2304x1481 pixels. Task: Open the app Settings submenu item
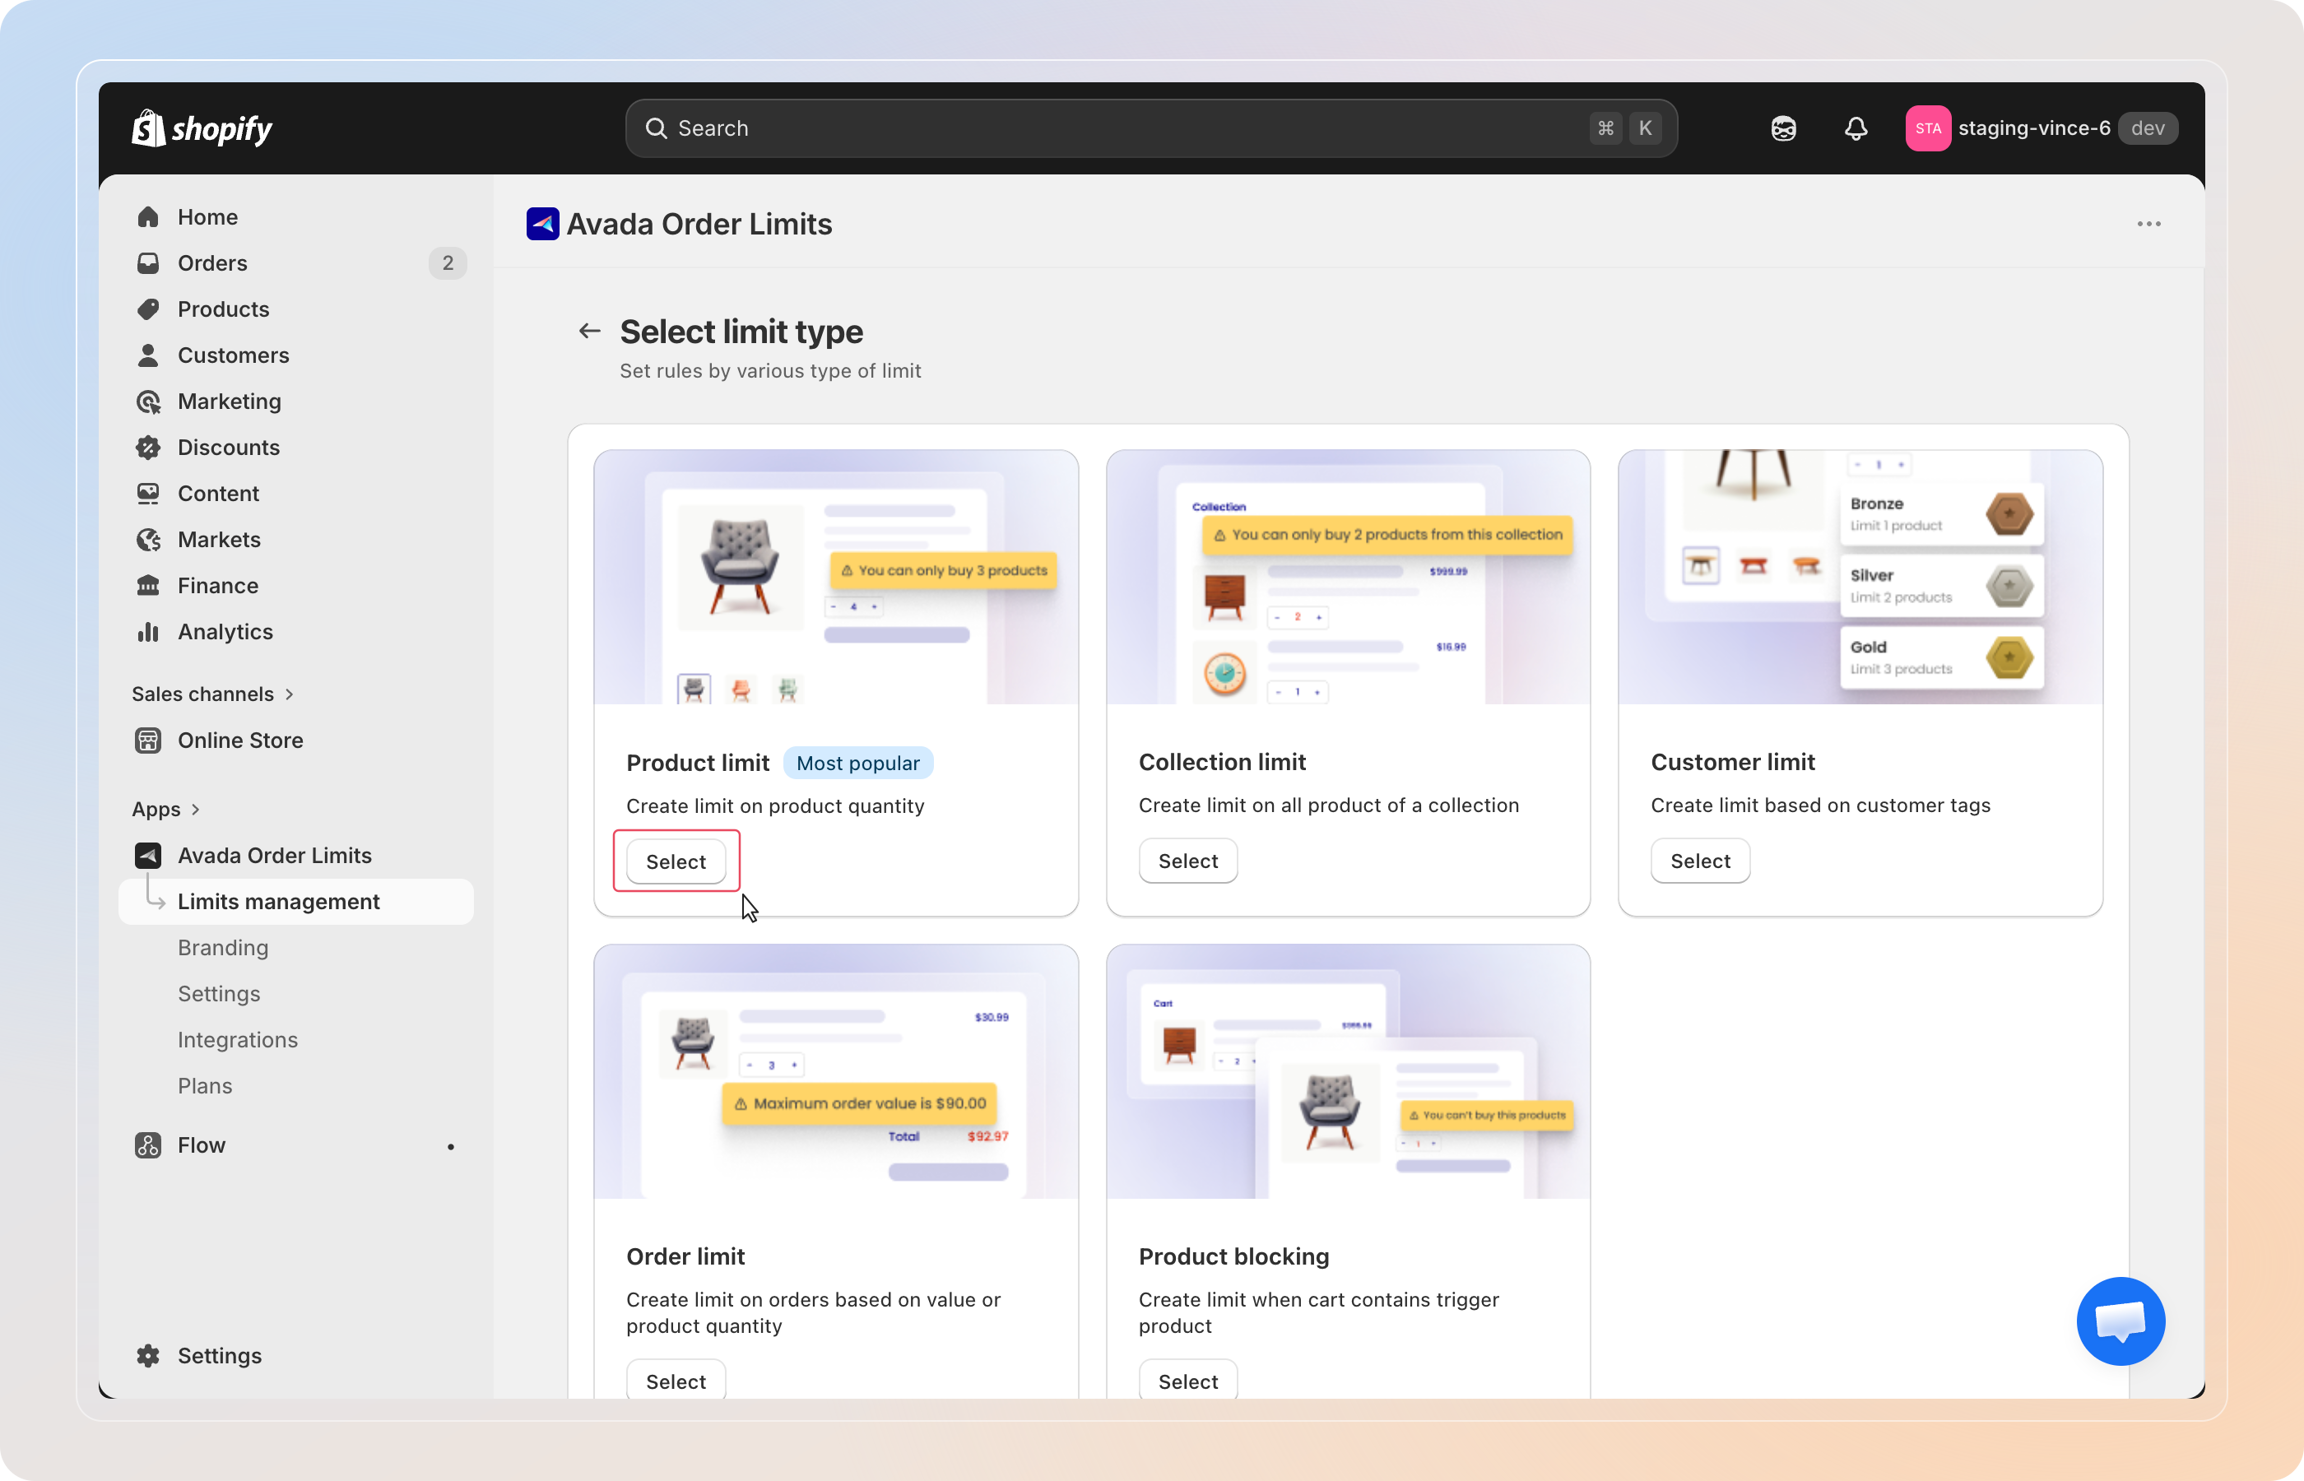coord(219,993)
